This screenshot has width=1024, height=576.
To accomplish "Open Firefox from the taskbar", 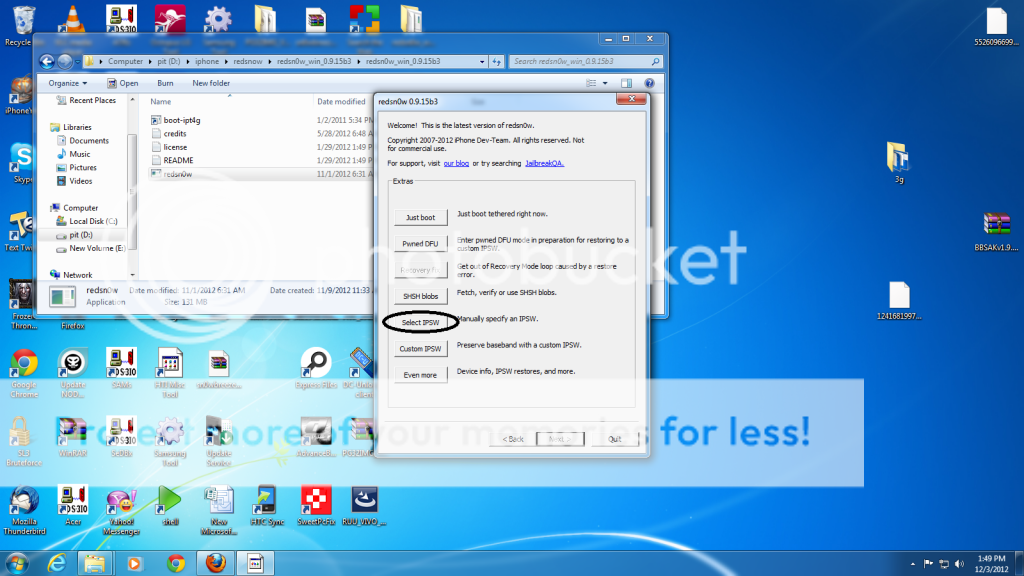I will tap(216, 563).
